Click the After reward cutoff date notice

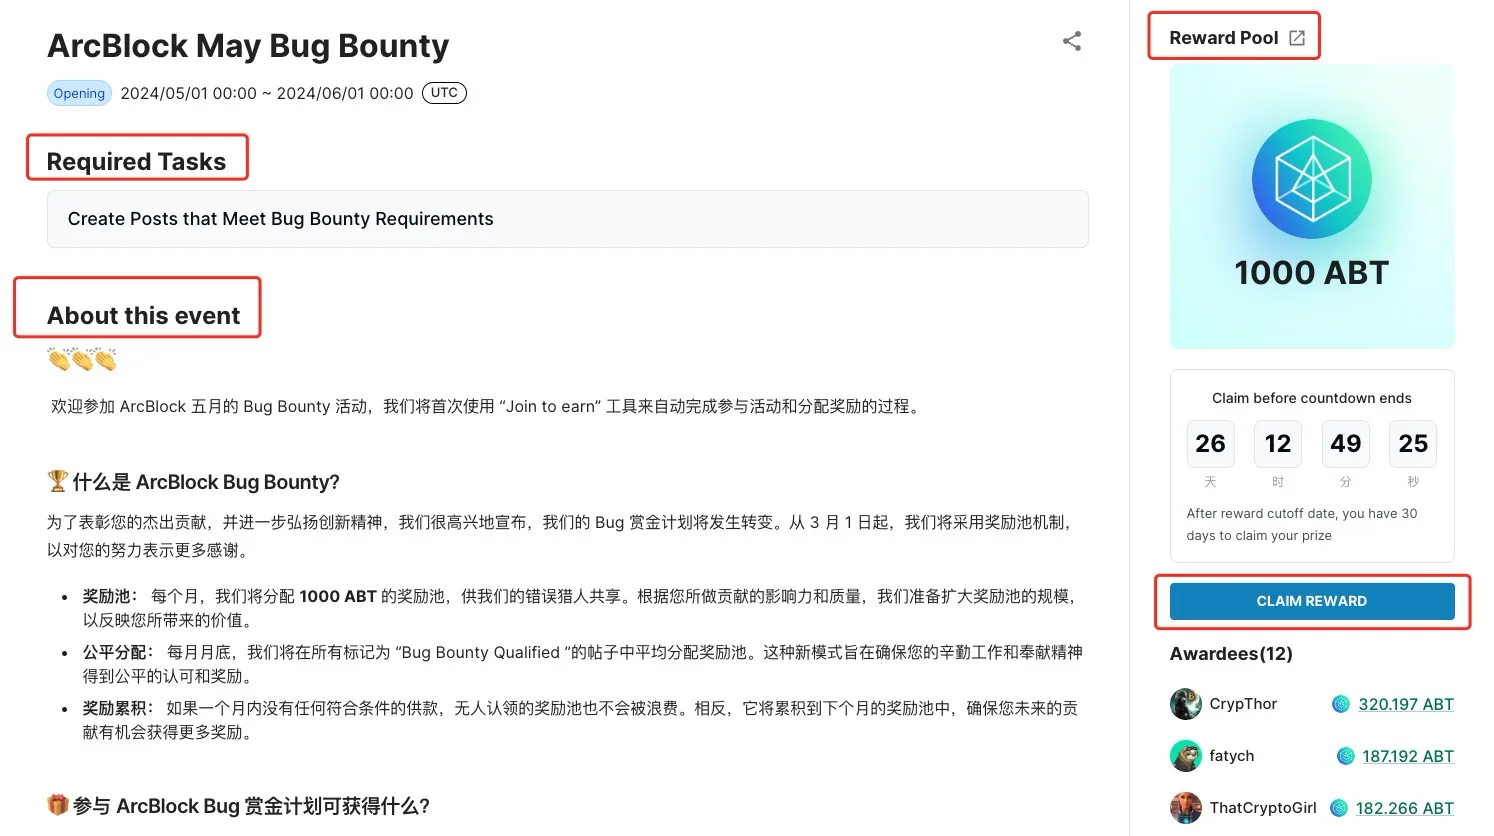tap(1302, 524)
